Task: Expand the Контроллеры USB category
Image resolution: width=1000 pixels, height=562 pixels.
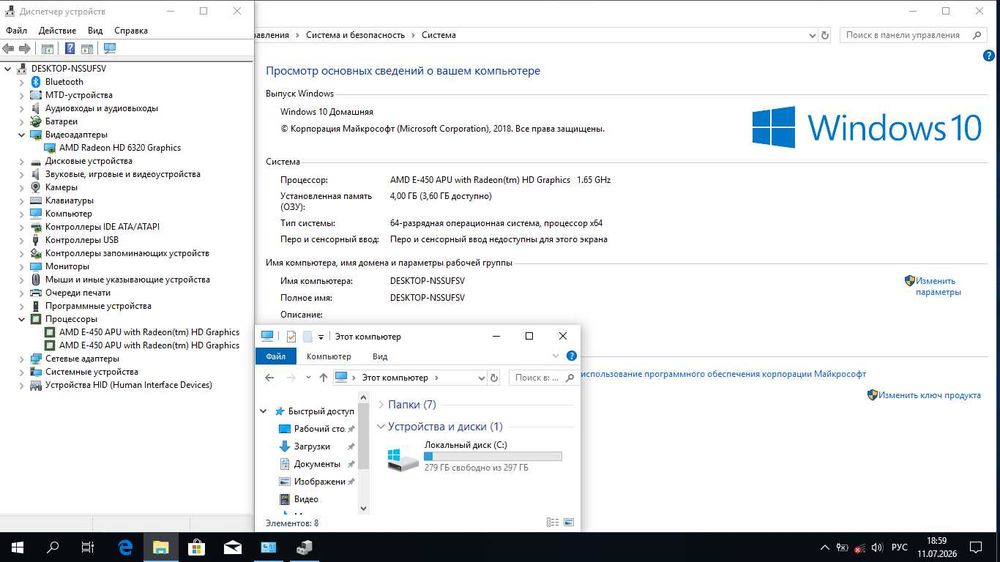Action: [21, 240]
